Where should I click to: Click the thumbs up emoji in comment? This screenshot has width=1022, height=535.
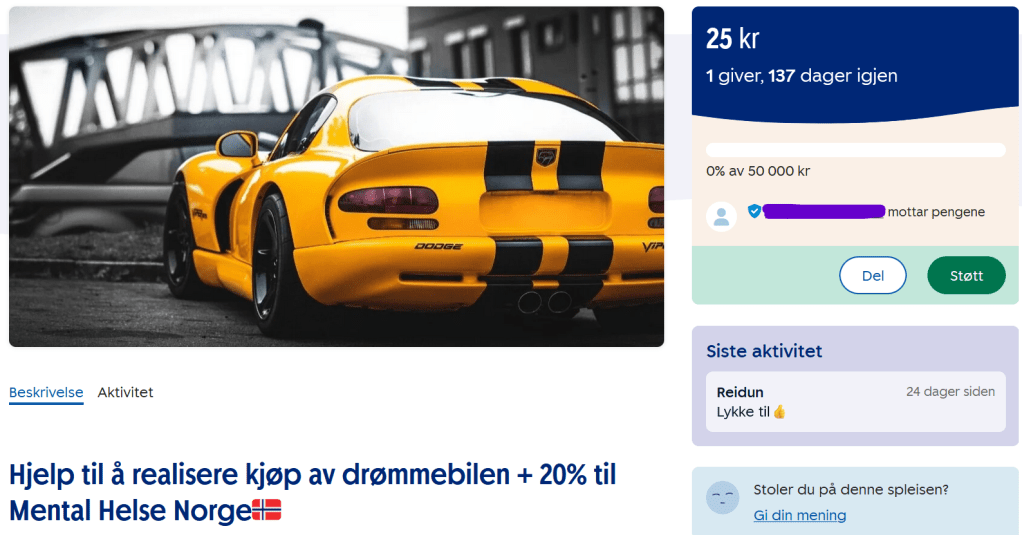[780, 412]
